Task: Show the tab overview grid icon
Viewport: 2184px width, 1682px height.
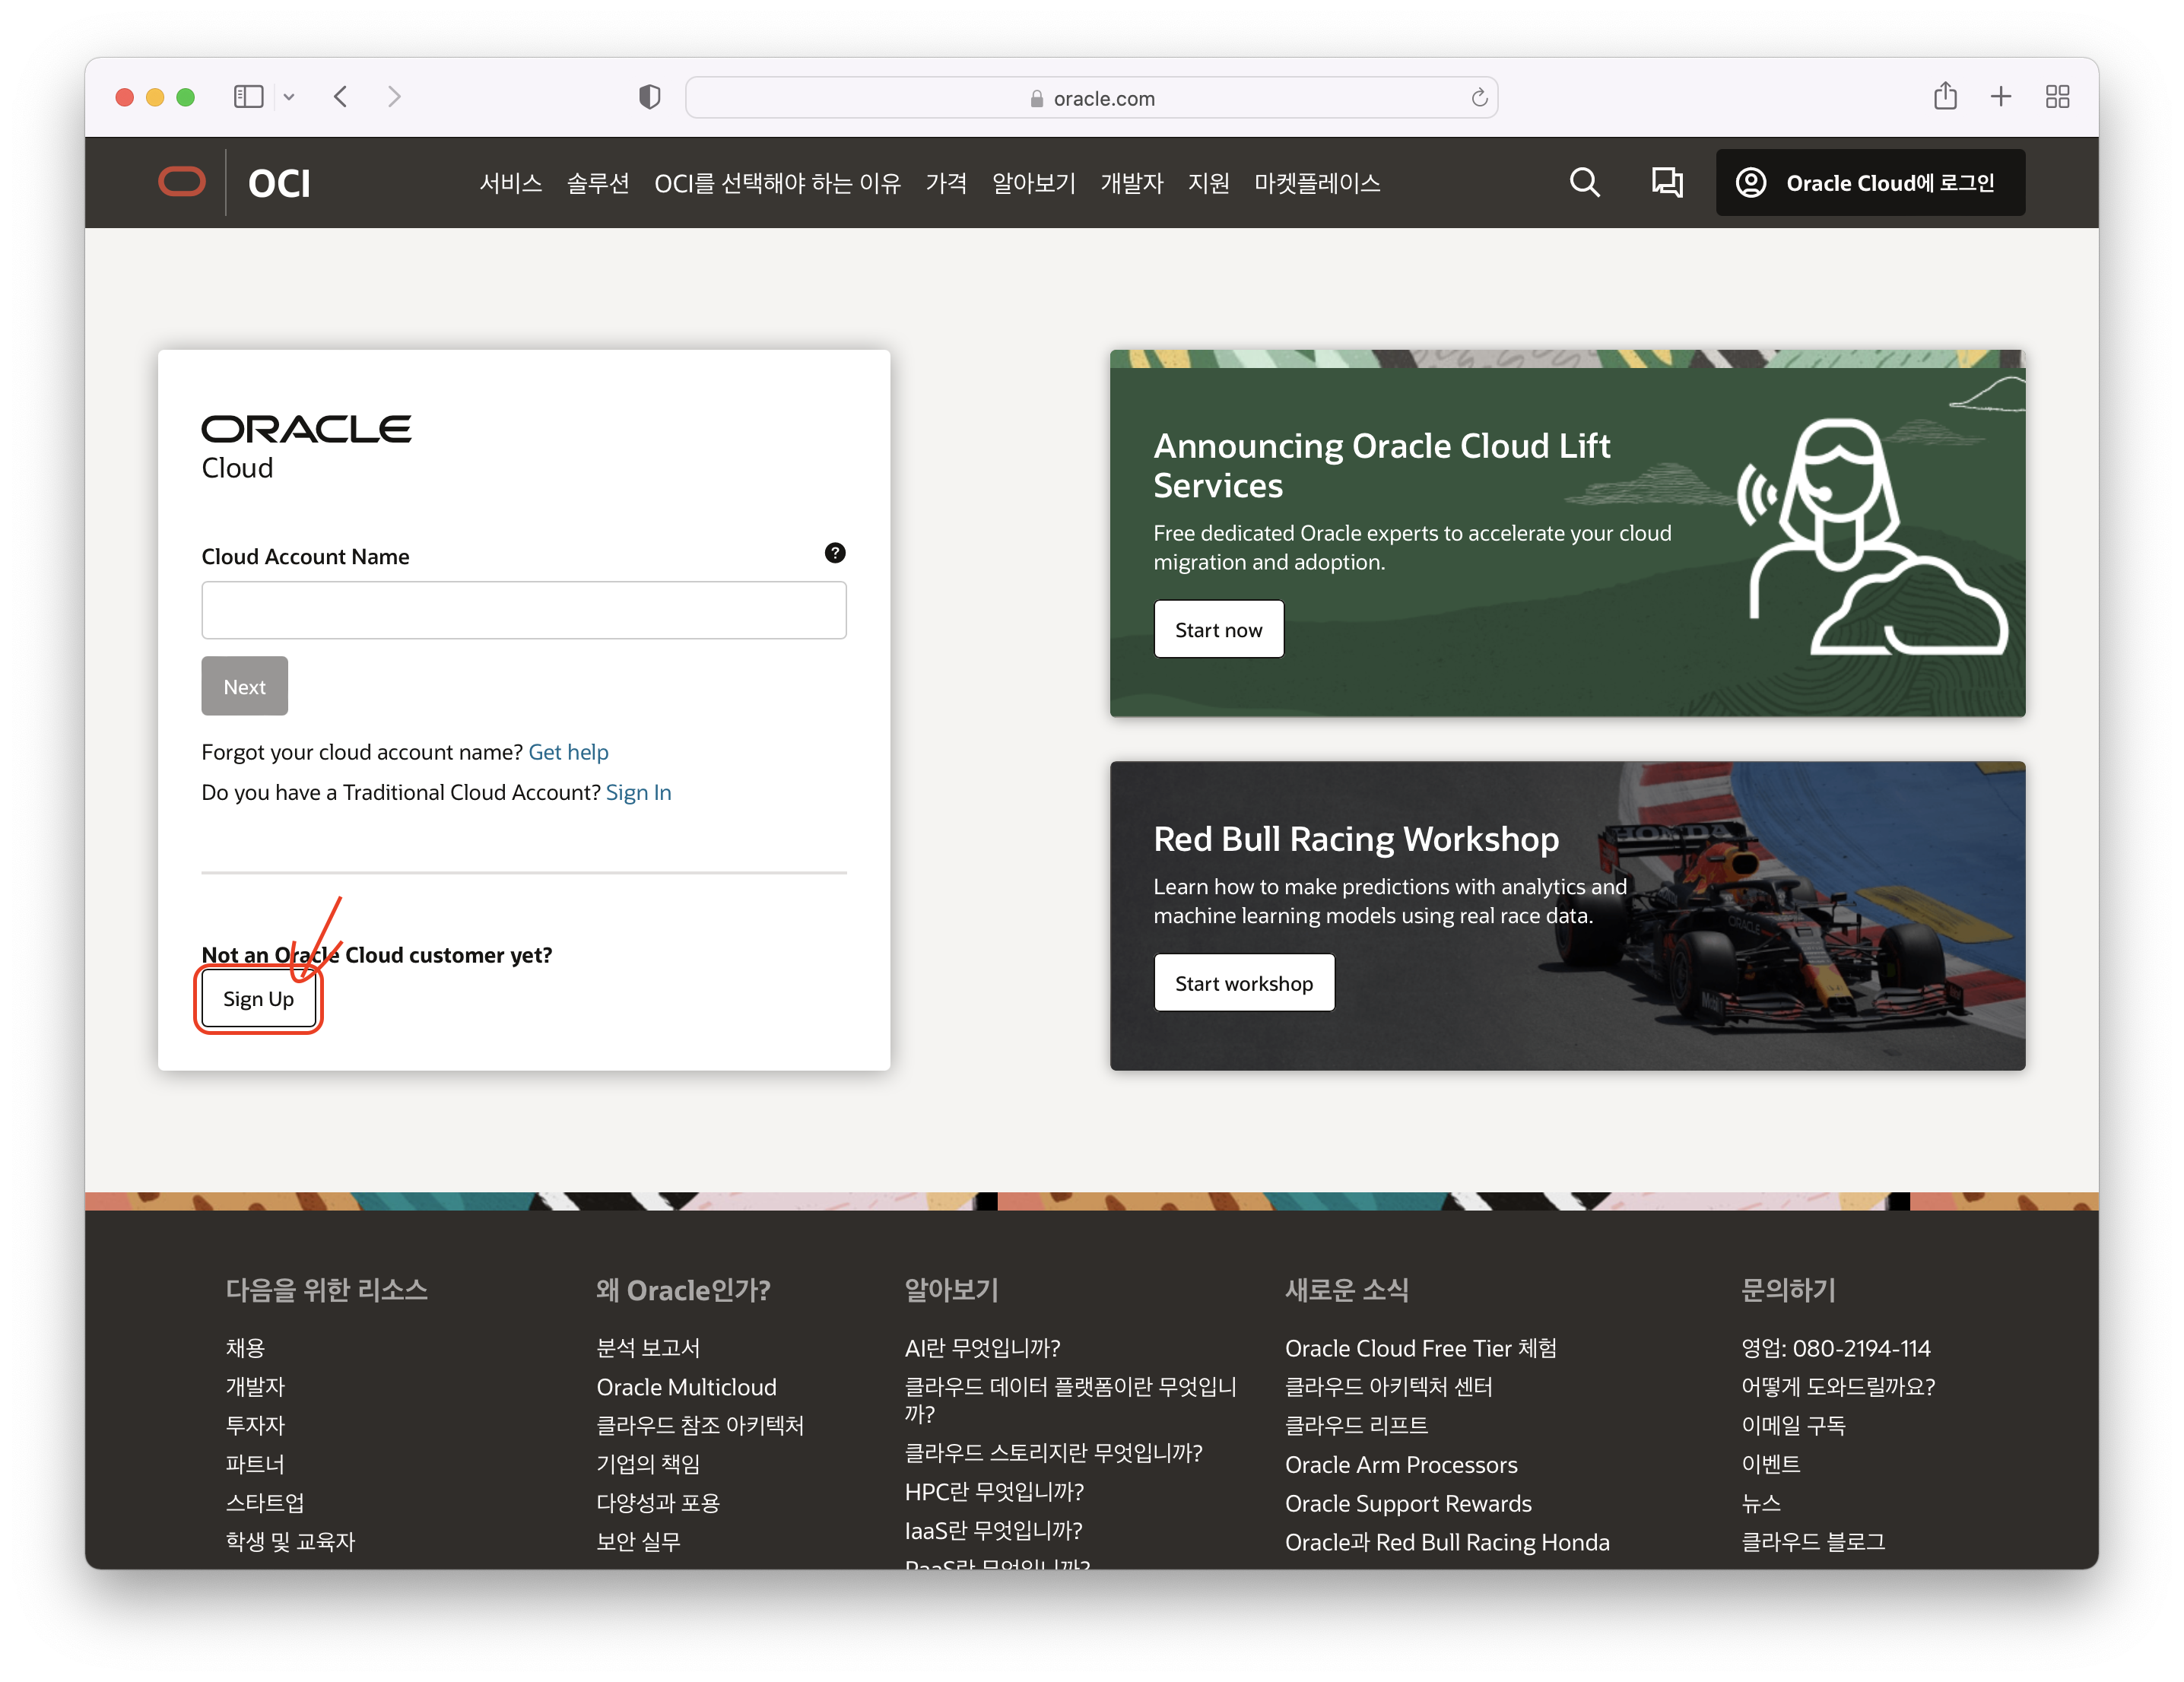Action: (2057, 97)
